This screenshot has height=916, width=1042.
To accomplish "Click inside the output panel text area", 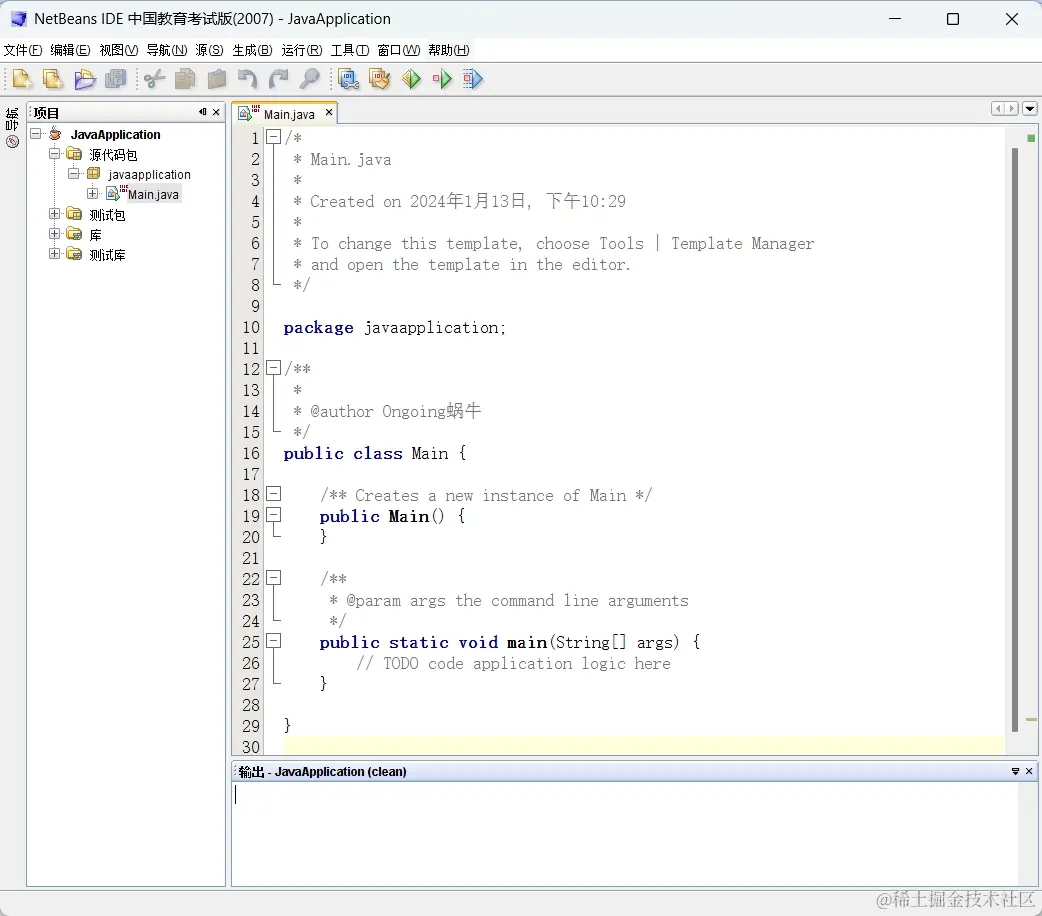I will click(625, 833).
